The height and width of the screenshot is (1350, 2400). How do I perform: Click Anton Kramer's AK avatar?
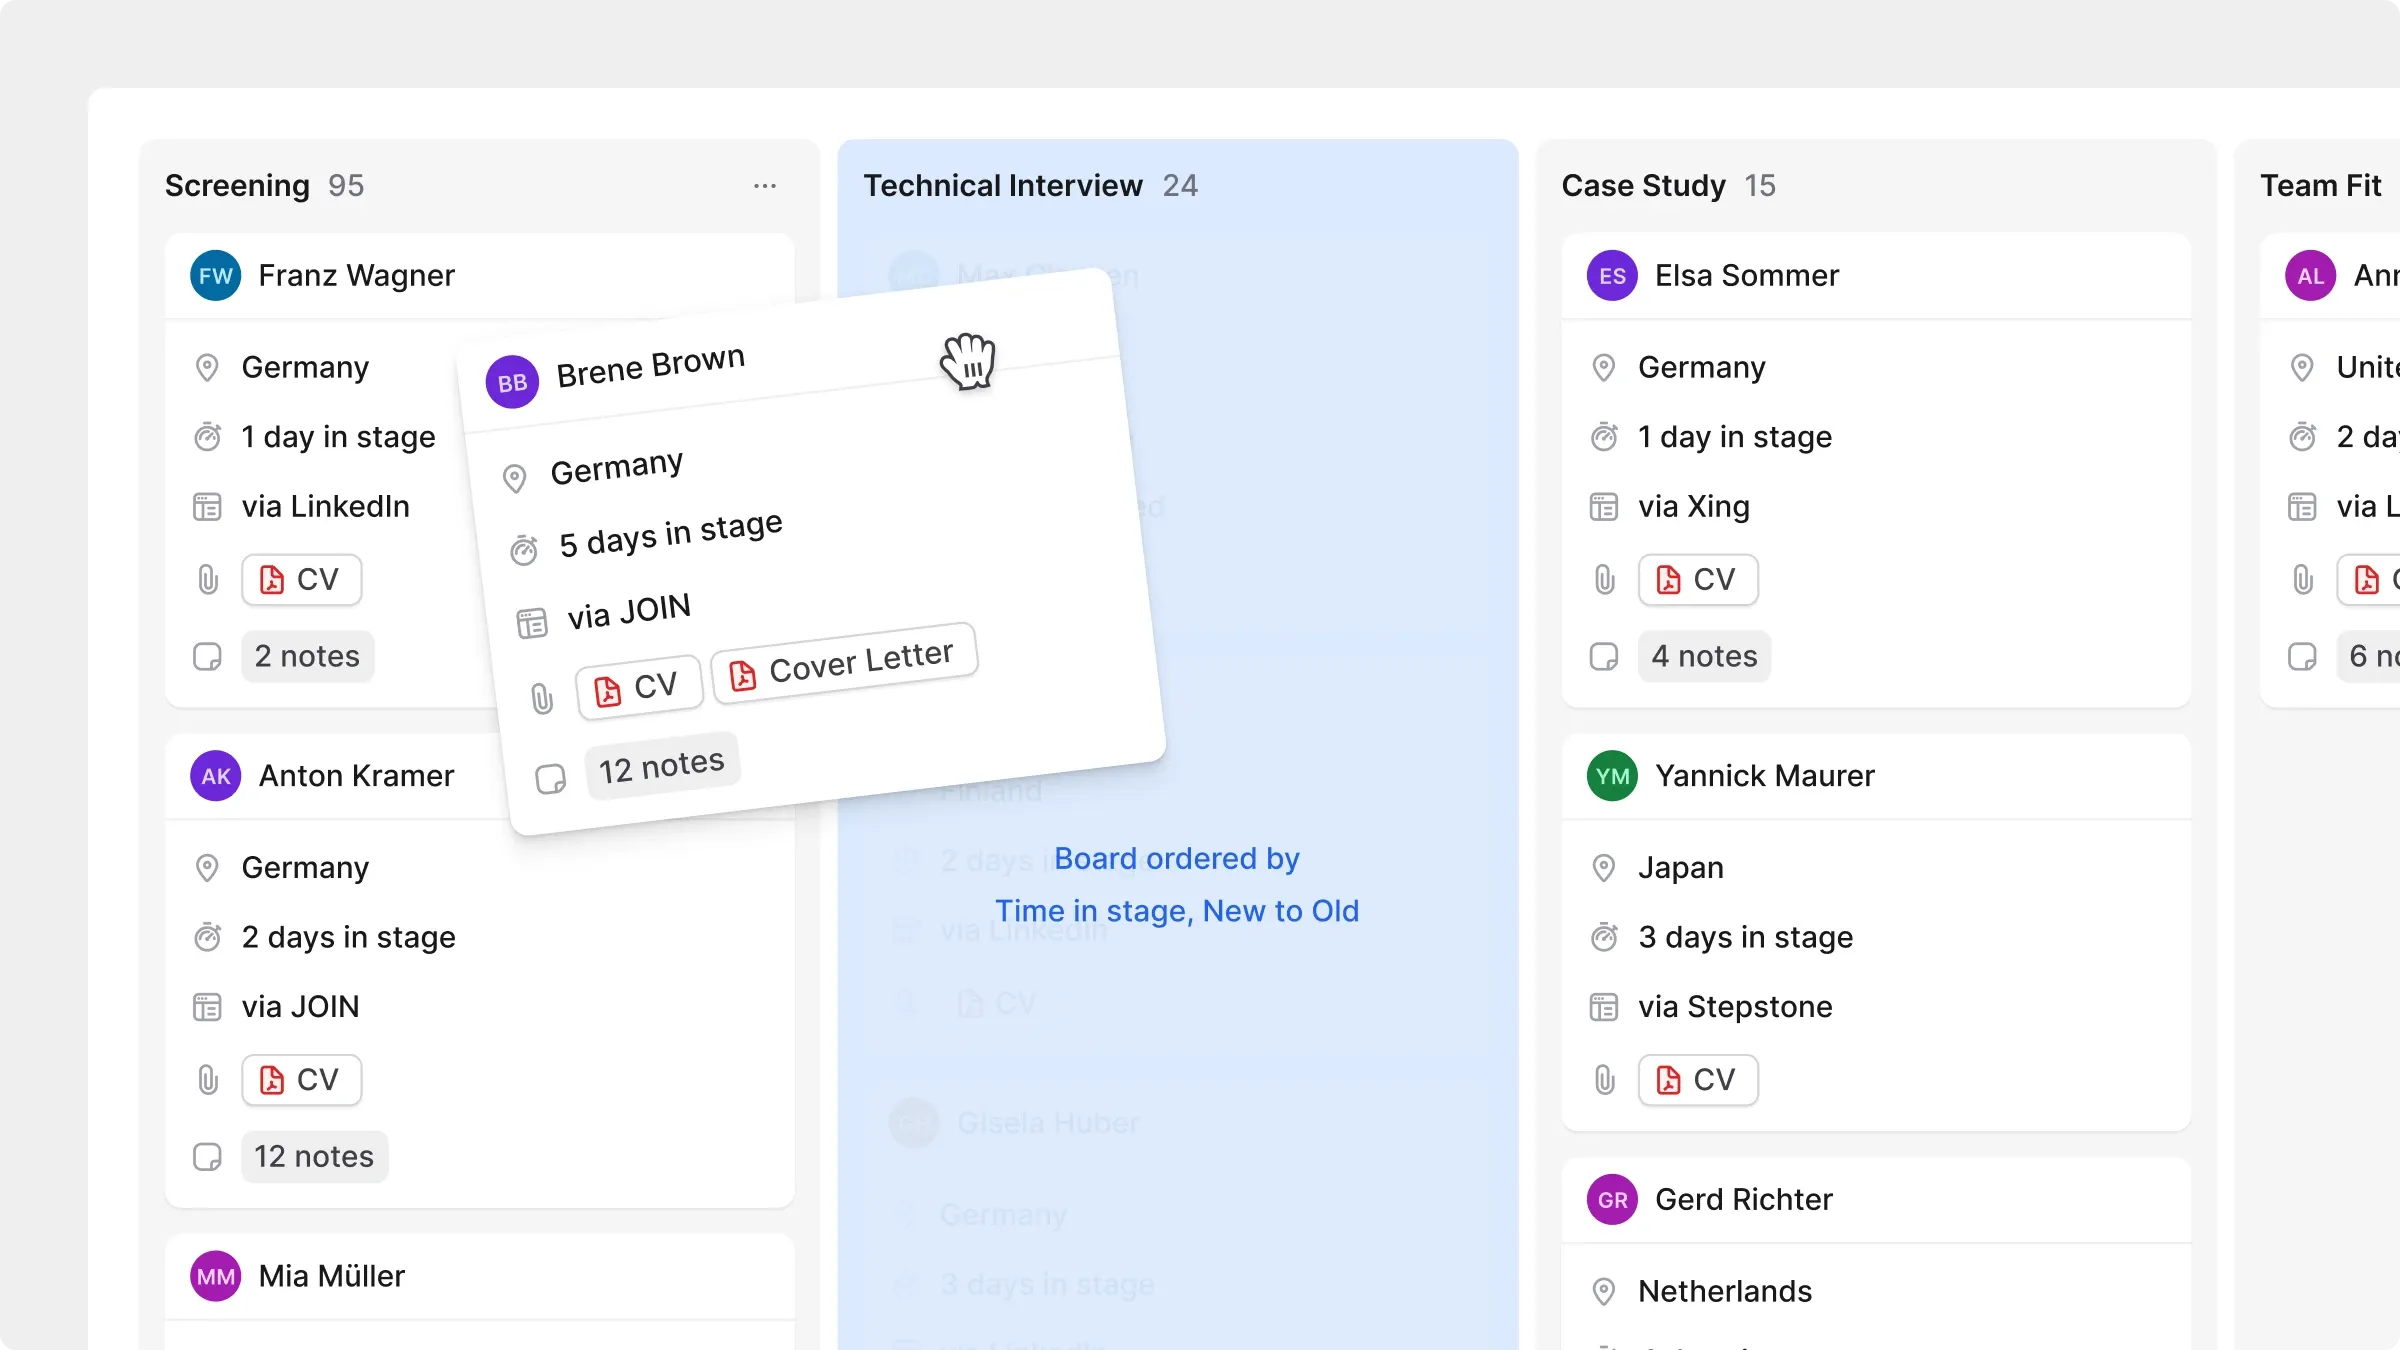point(216,776)
